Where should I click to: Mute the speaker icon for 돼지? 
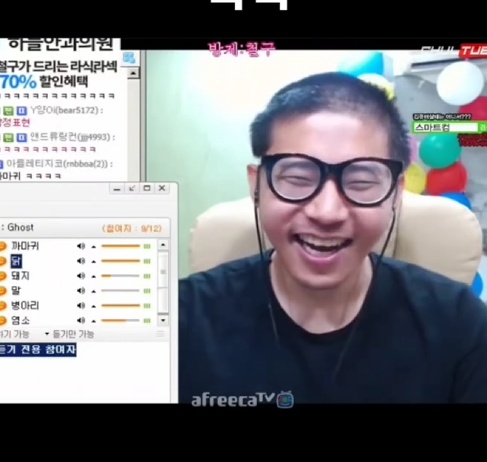[x=81, y=276]
